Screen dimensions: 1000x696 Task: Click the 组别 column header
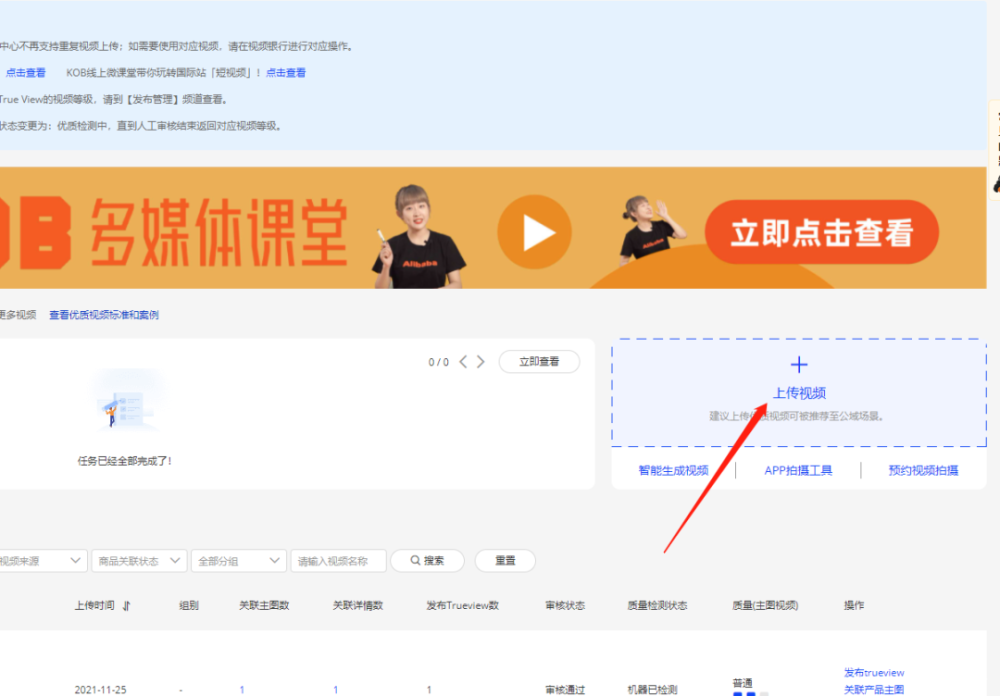189,605
